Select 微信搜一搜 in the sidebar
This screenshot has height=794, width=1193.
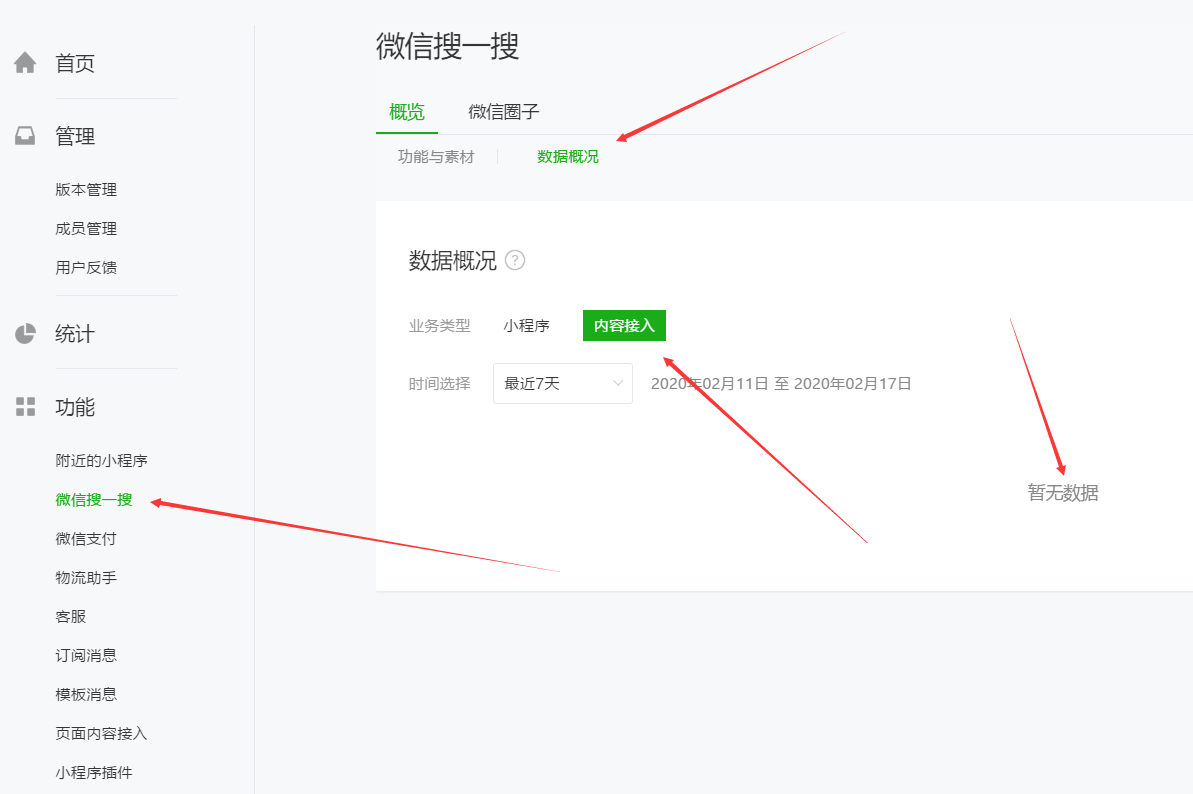(94, 500)
